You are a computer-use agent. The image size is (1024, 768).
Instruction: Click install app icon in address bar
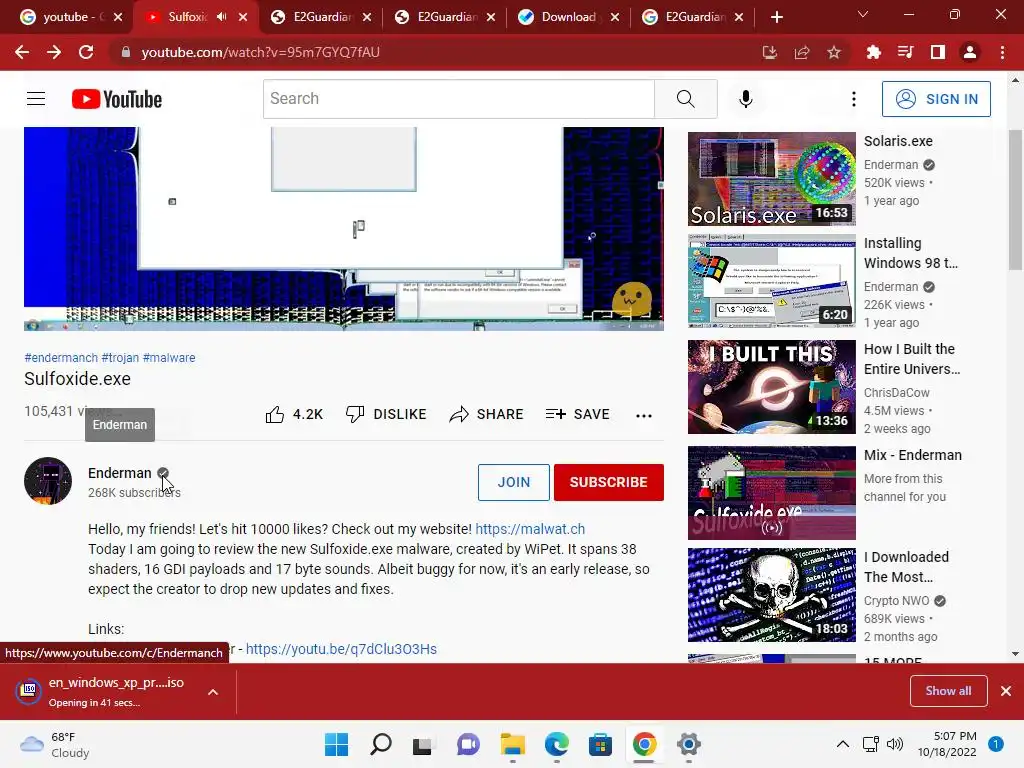(770, 52)
